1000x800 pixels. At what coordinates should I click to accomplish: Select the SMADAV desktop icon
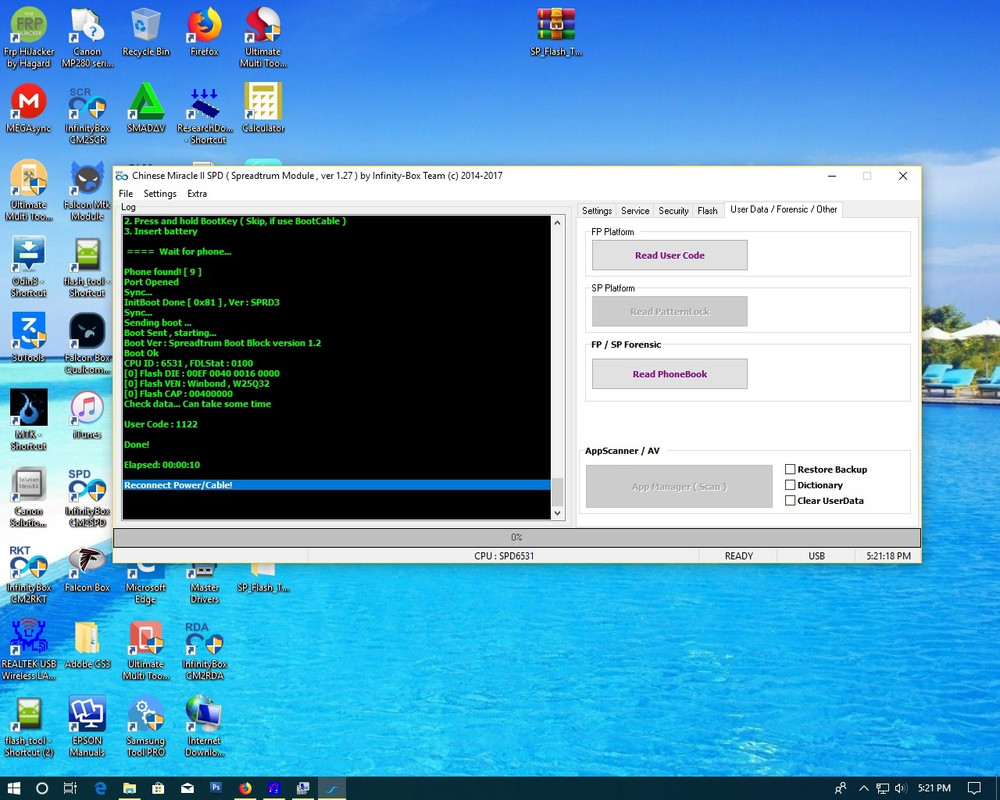(x=146, y=108)
